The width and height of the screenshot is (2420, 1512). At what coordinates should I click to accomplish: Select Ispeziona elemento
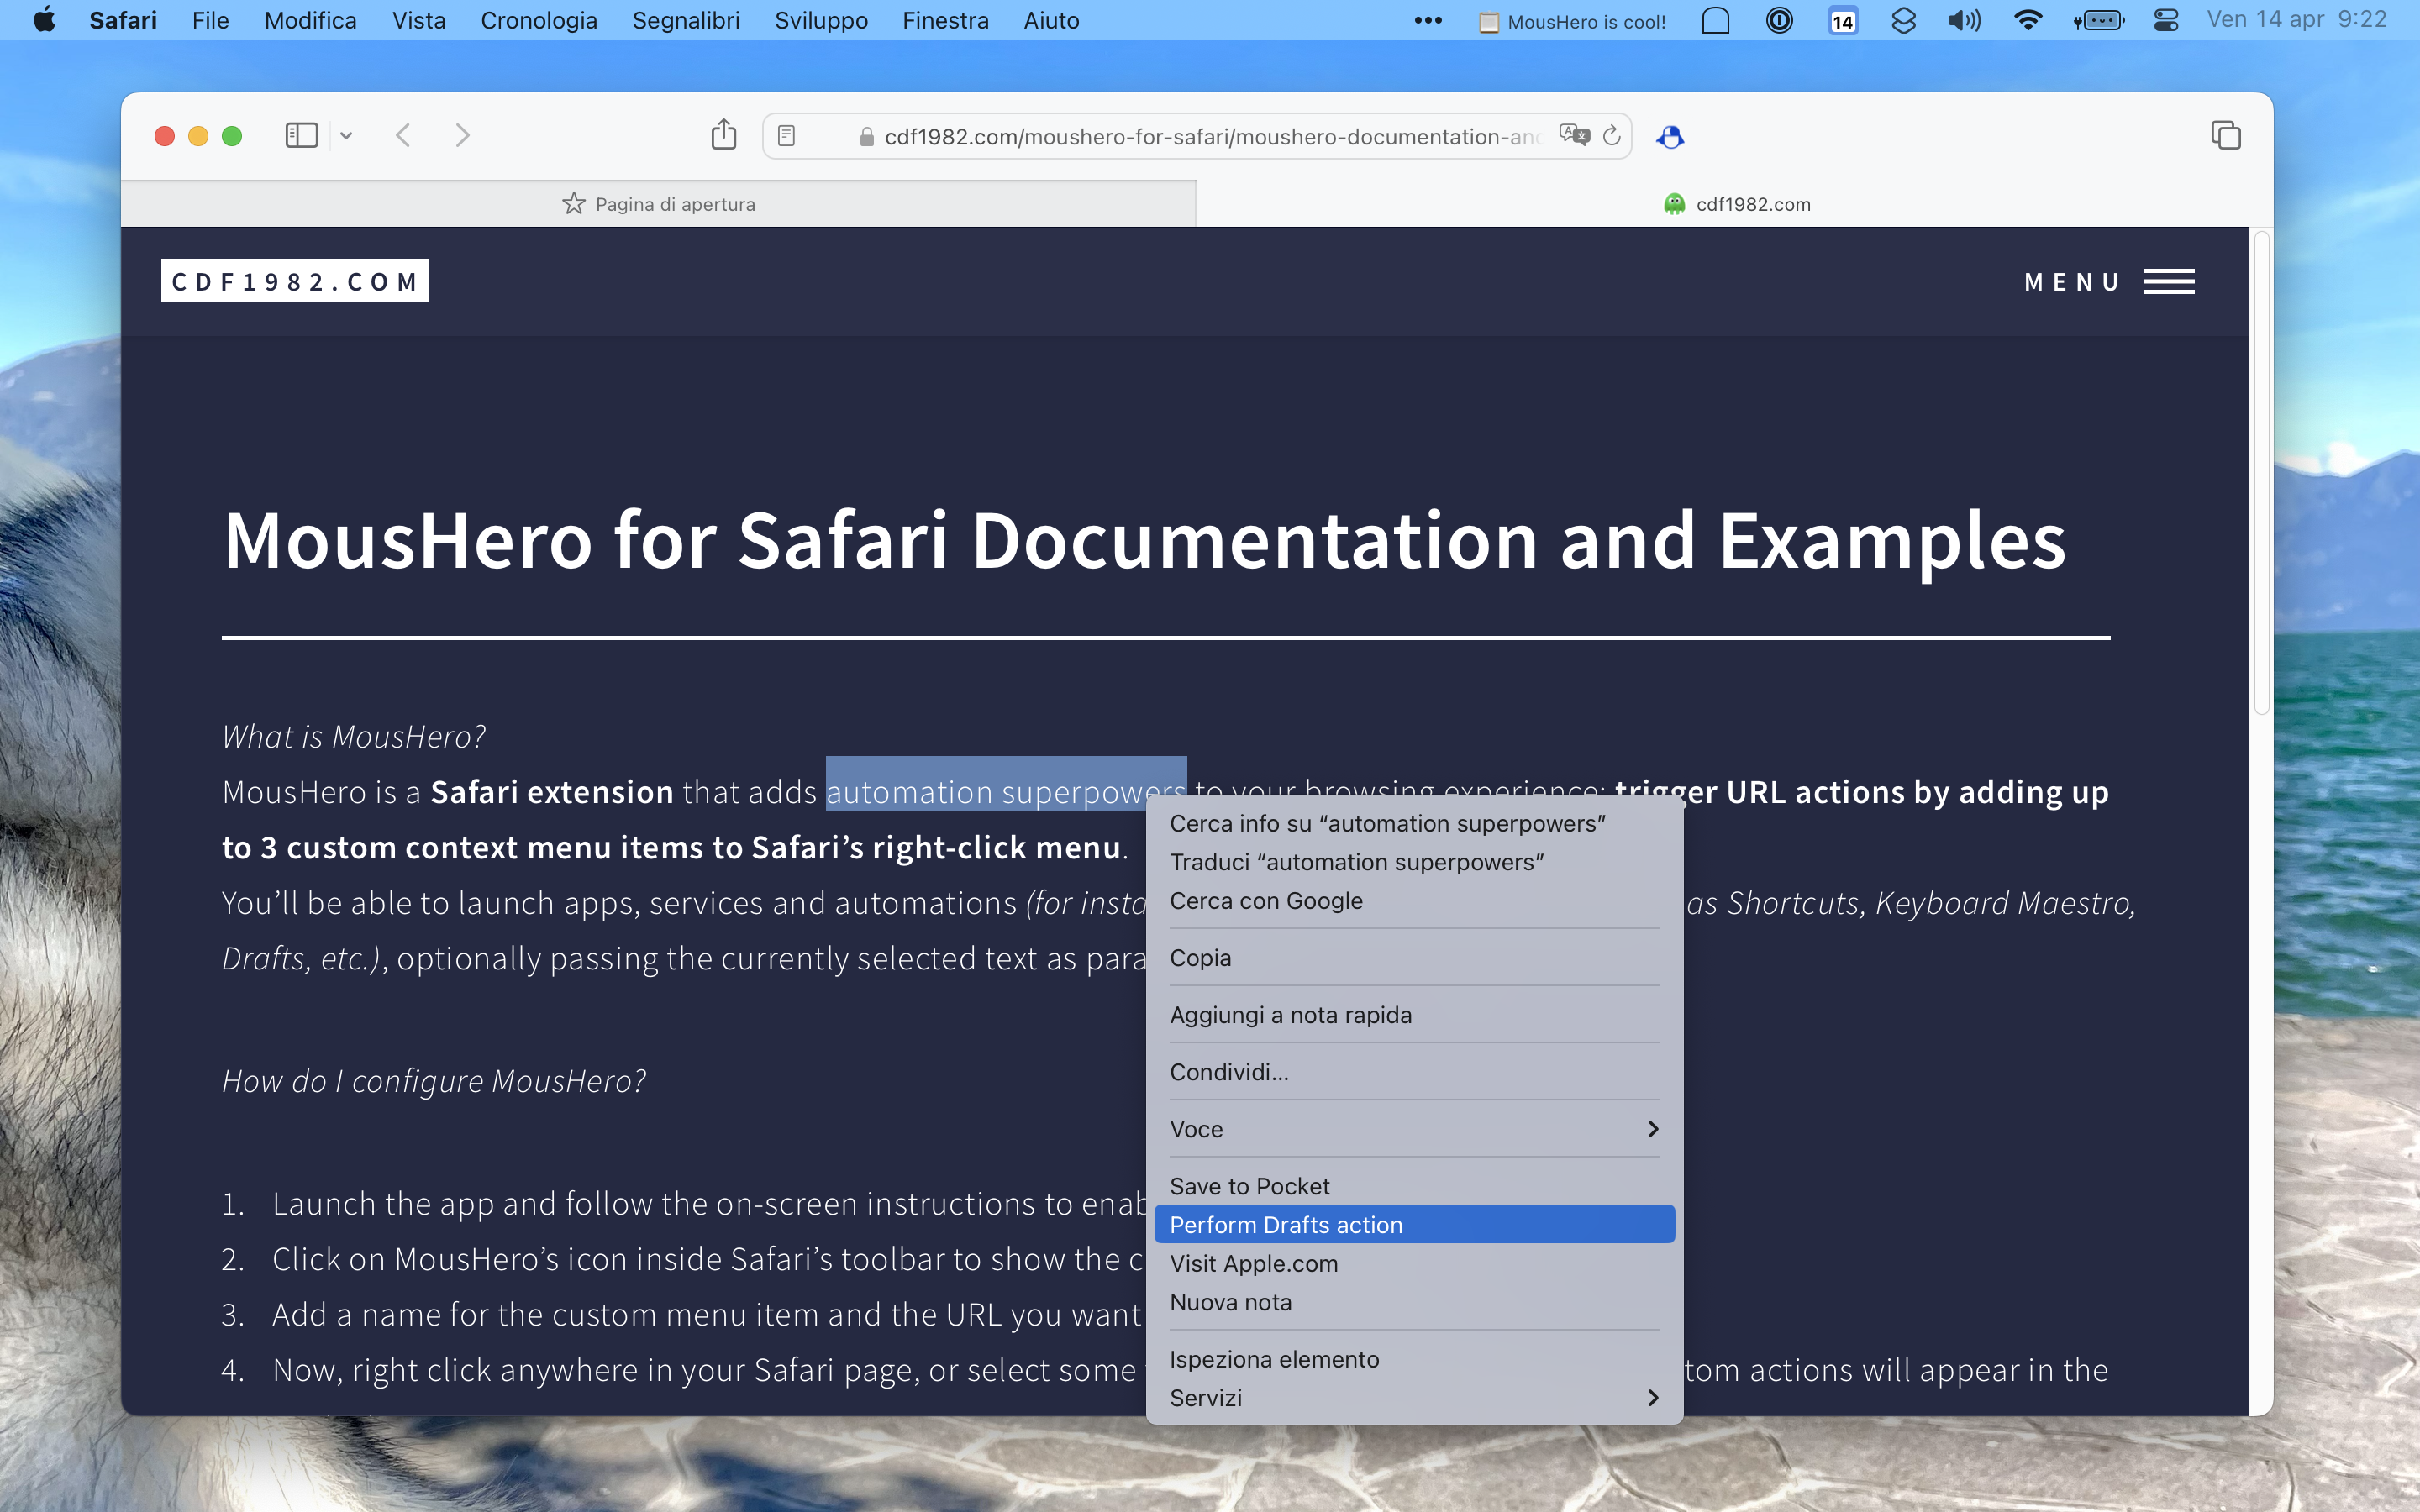[x=1414, y=1359]
